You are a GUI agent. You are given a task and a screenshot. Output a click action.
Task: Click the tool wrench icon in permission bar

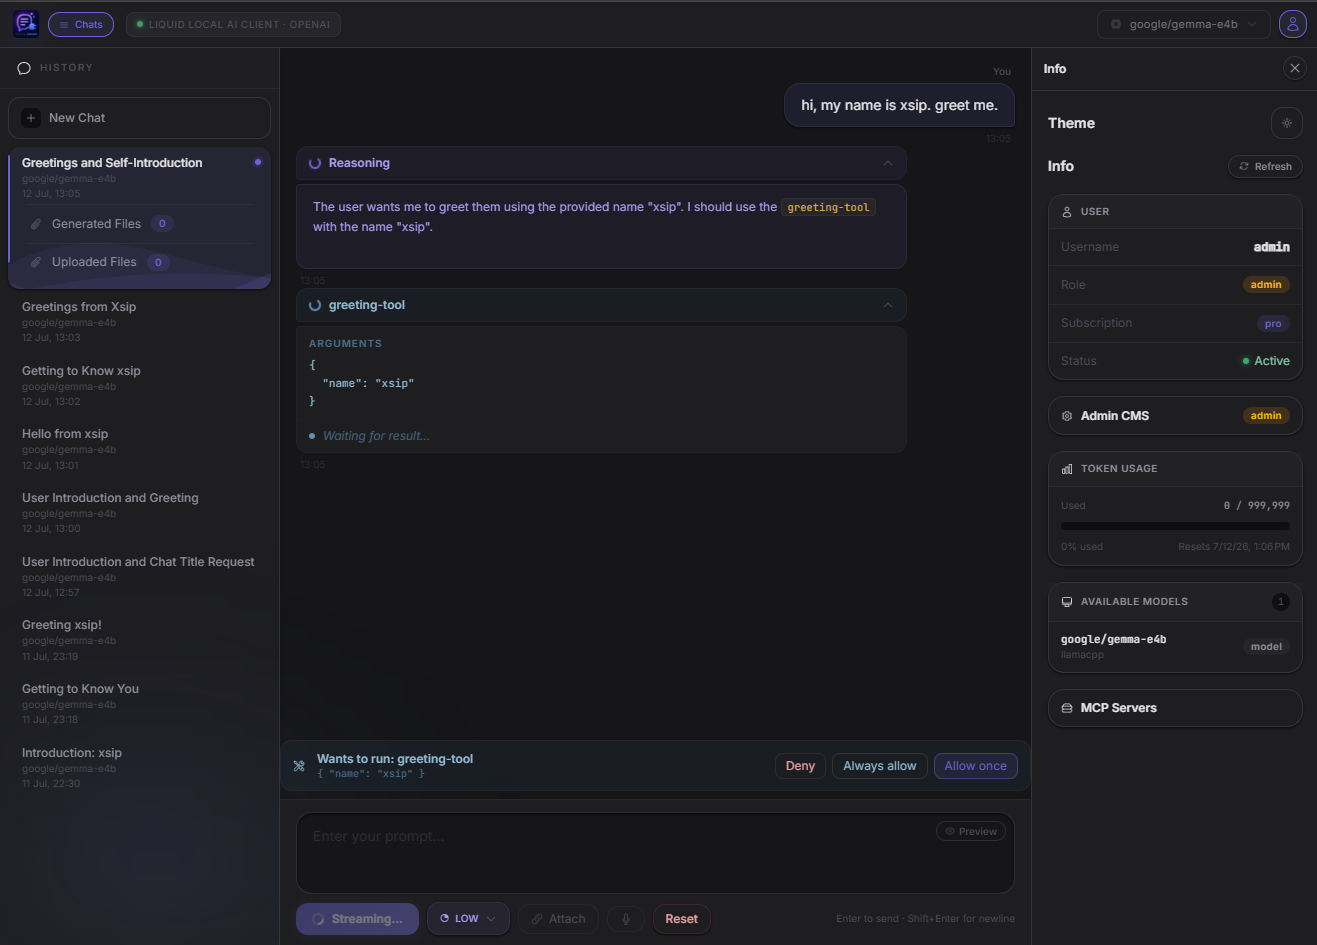[x=299, y=766]
